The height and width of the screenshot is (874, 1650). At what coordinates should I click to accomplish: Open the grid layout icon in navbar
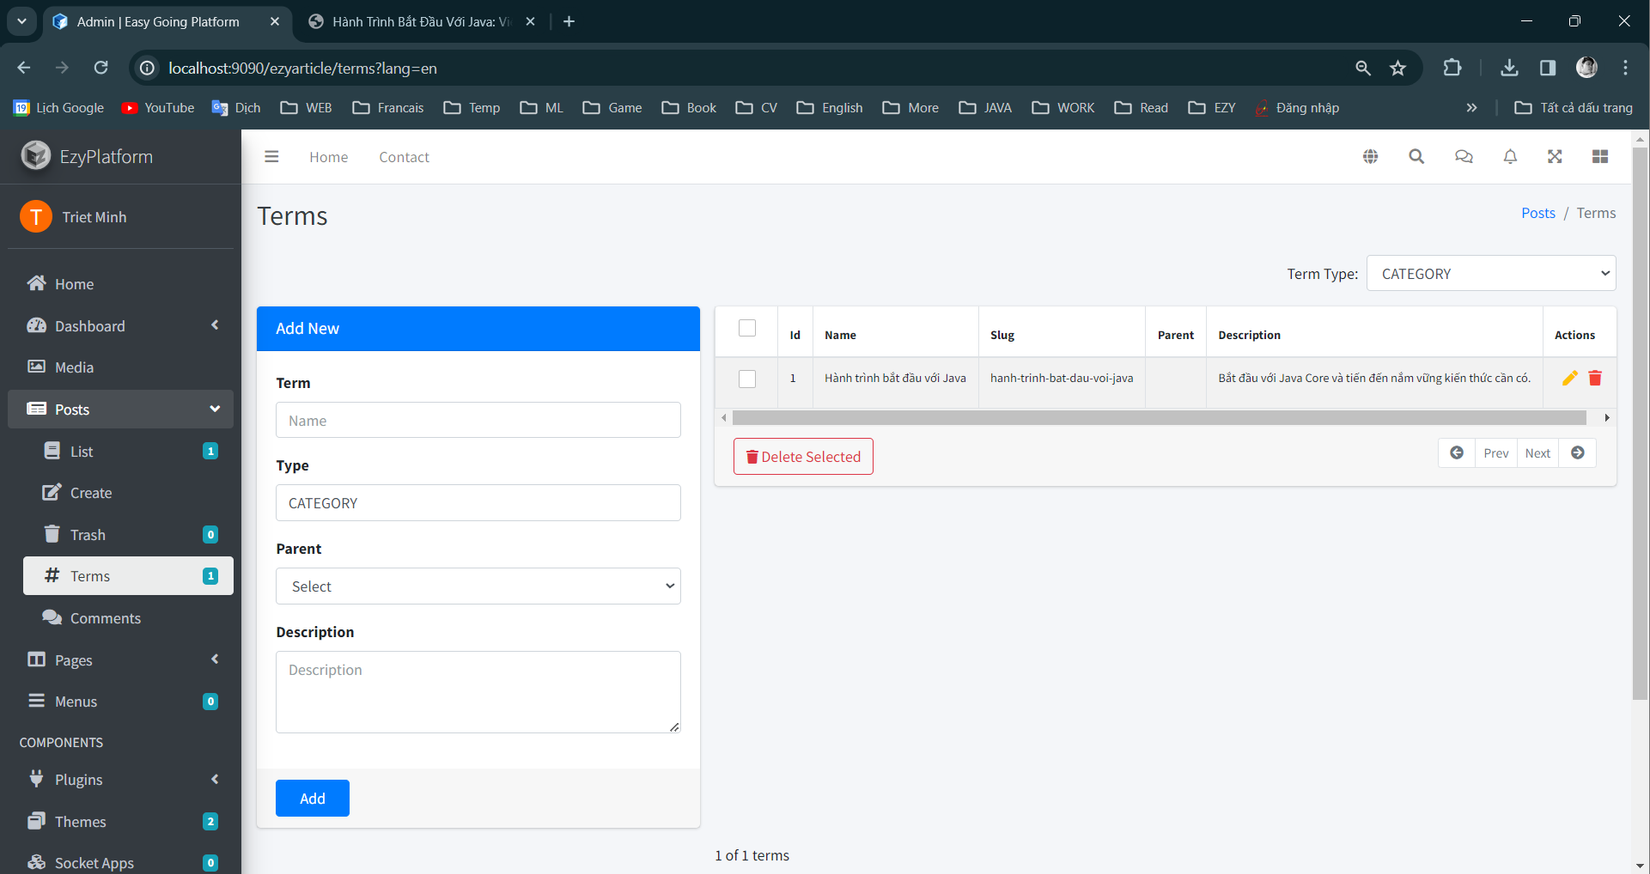pyautogui.click(x=1600, y=157)
